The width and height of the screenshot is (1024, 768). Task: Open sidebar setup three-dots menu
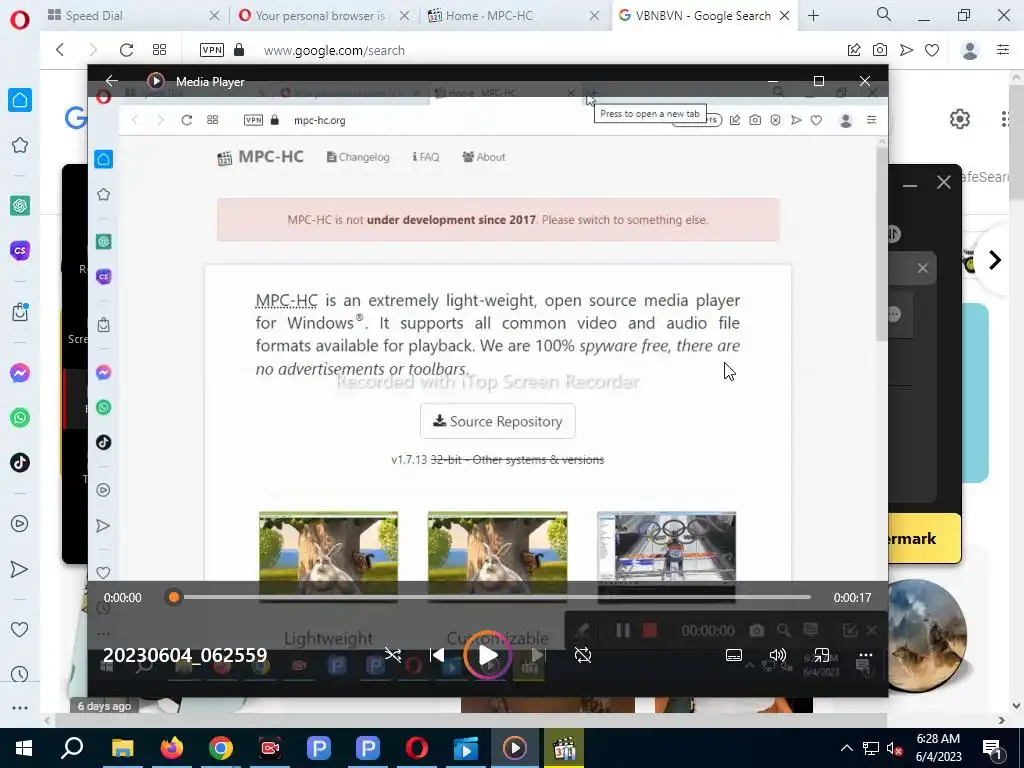(x=20, y=707)
